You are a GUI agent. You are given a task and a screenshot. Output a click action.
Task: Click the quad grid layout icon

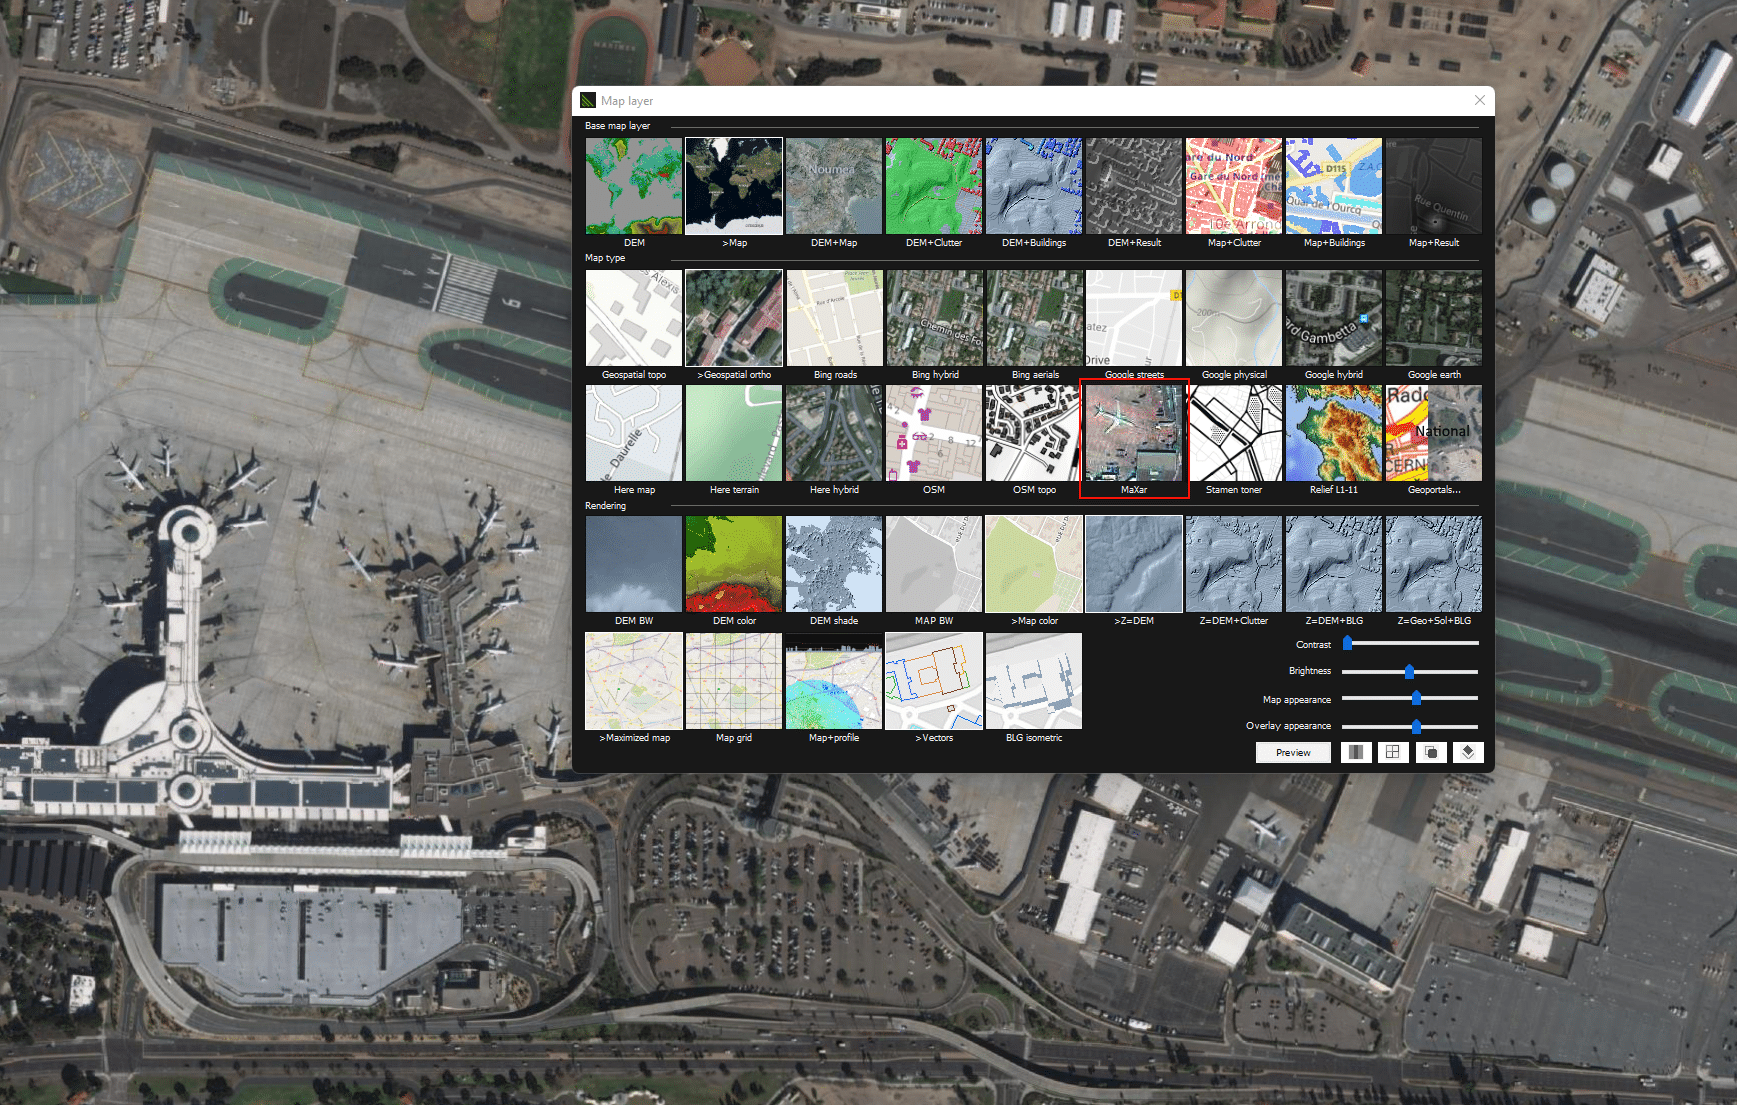tap(1393, 752)
